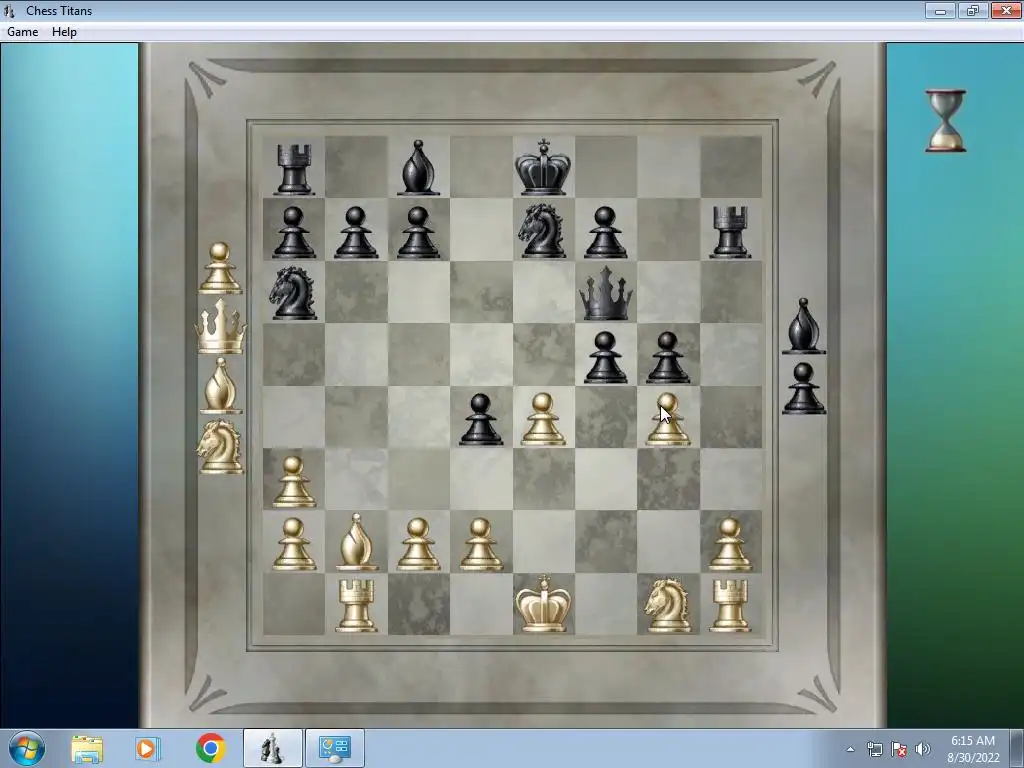This screenshot has height=768, width=1024.
Task: Select the black bishop on c8
Action: [418, 168]
